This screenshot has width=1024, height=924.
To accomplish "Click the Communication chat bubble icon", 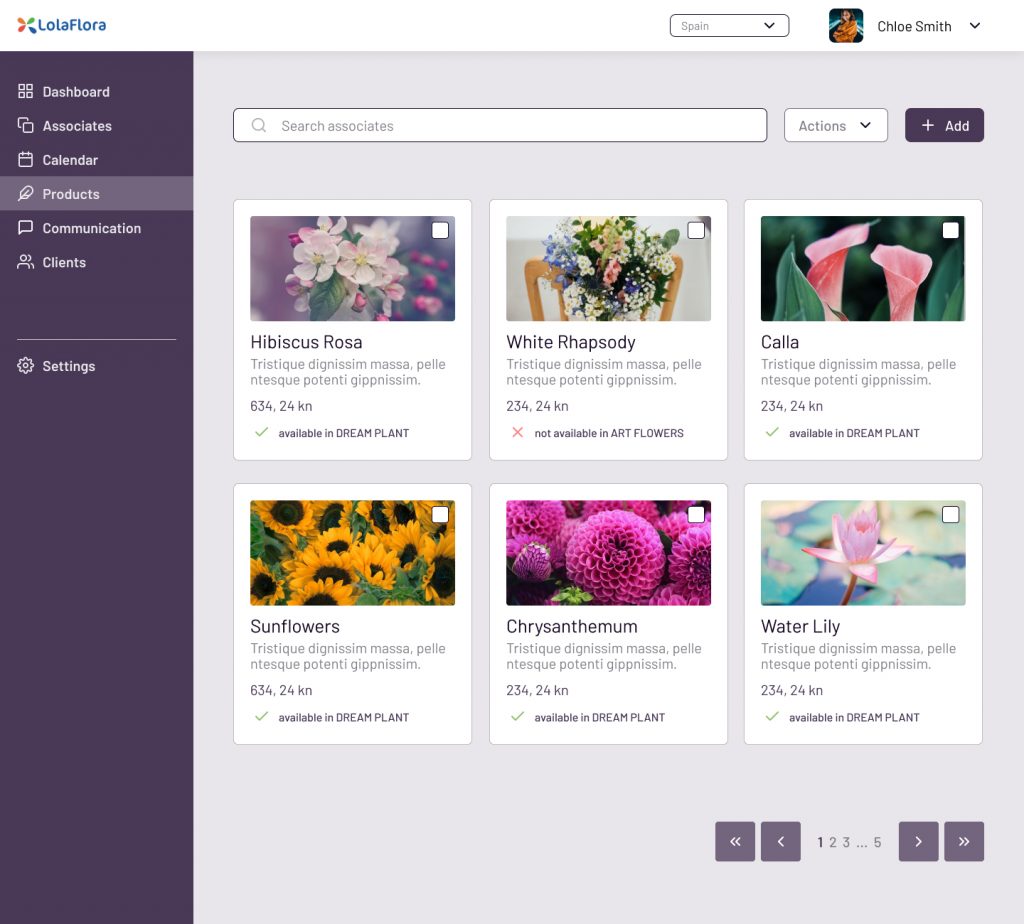I will pyautogui.click(x=26, y=228).
